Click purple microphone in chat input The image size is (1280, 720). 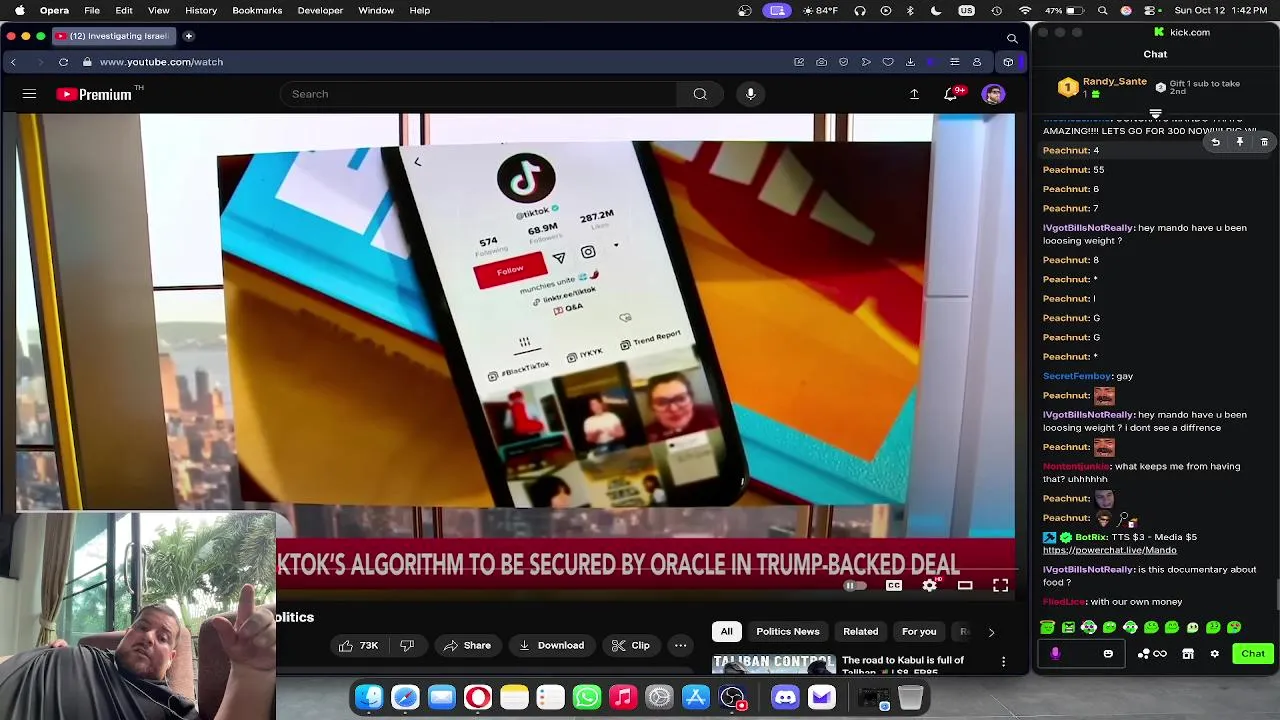(x=1055, y=654)
